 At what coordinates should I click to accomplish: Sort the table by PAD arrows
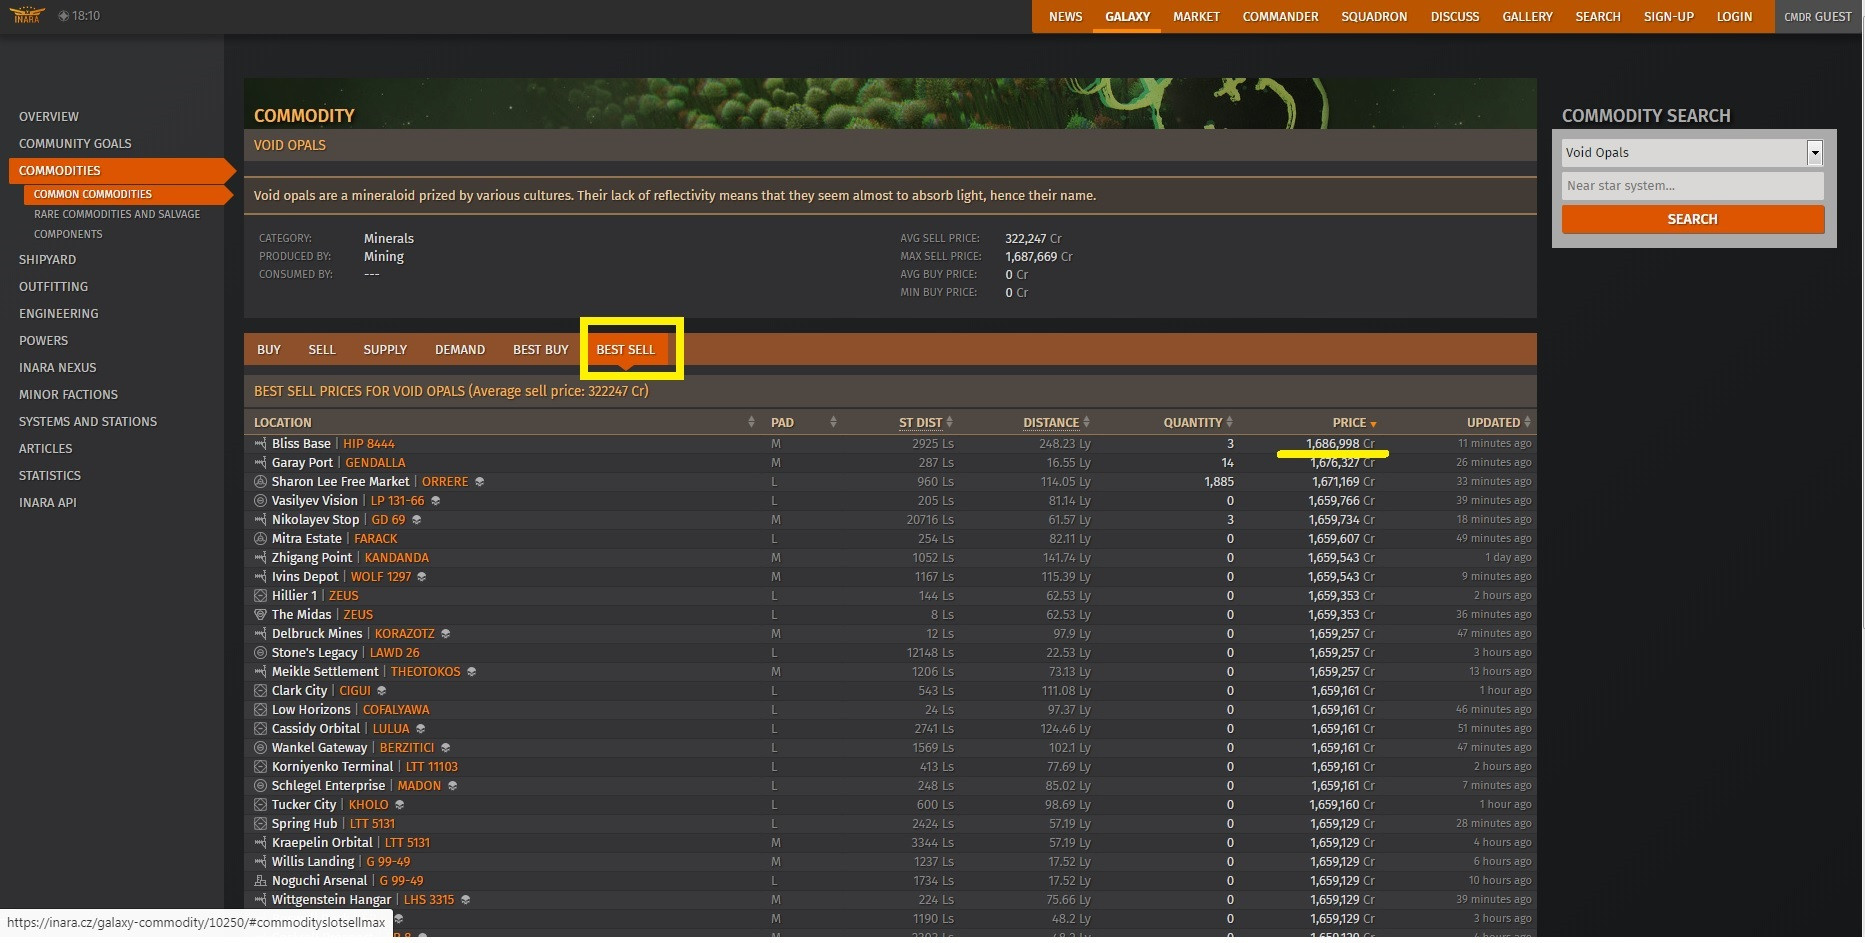click(833, 422)
